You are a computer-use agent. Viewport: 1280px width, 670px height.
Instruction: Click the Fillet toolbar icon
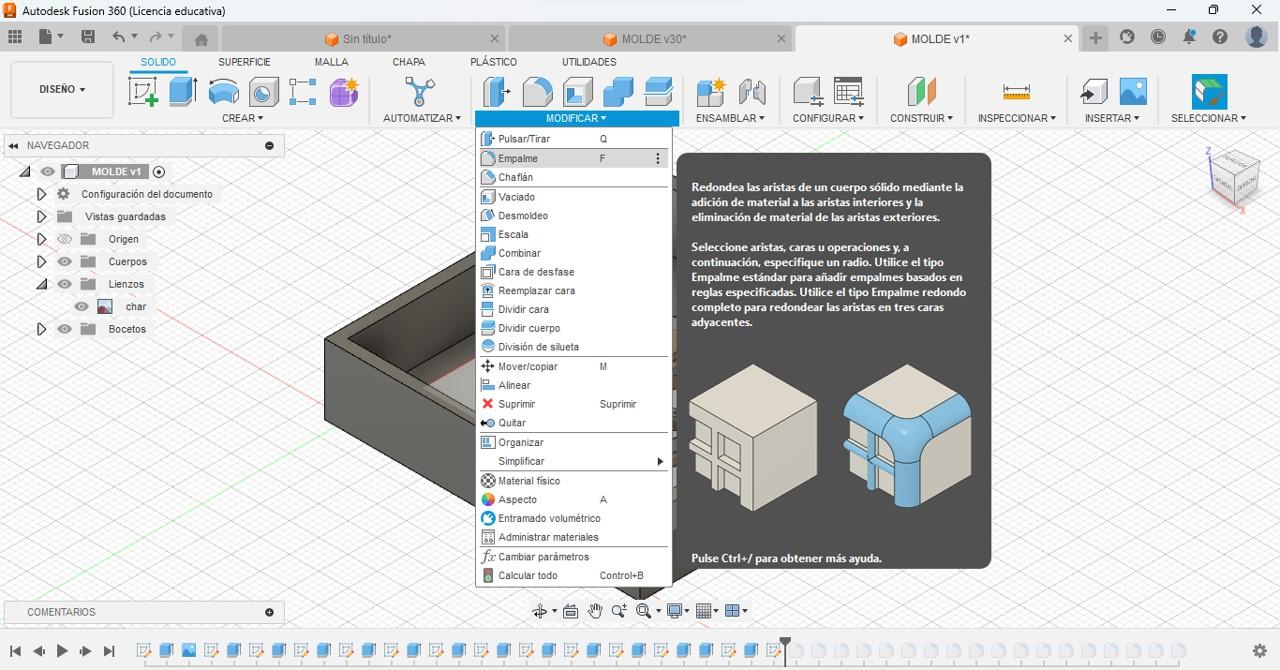[x=537, y=92]
